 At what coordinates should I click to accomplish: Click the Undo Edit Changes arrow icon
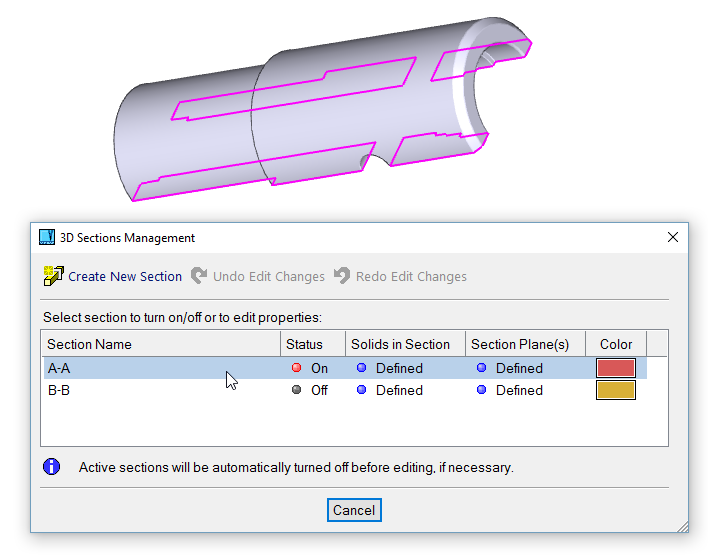199,276
